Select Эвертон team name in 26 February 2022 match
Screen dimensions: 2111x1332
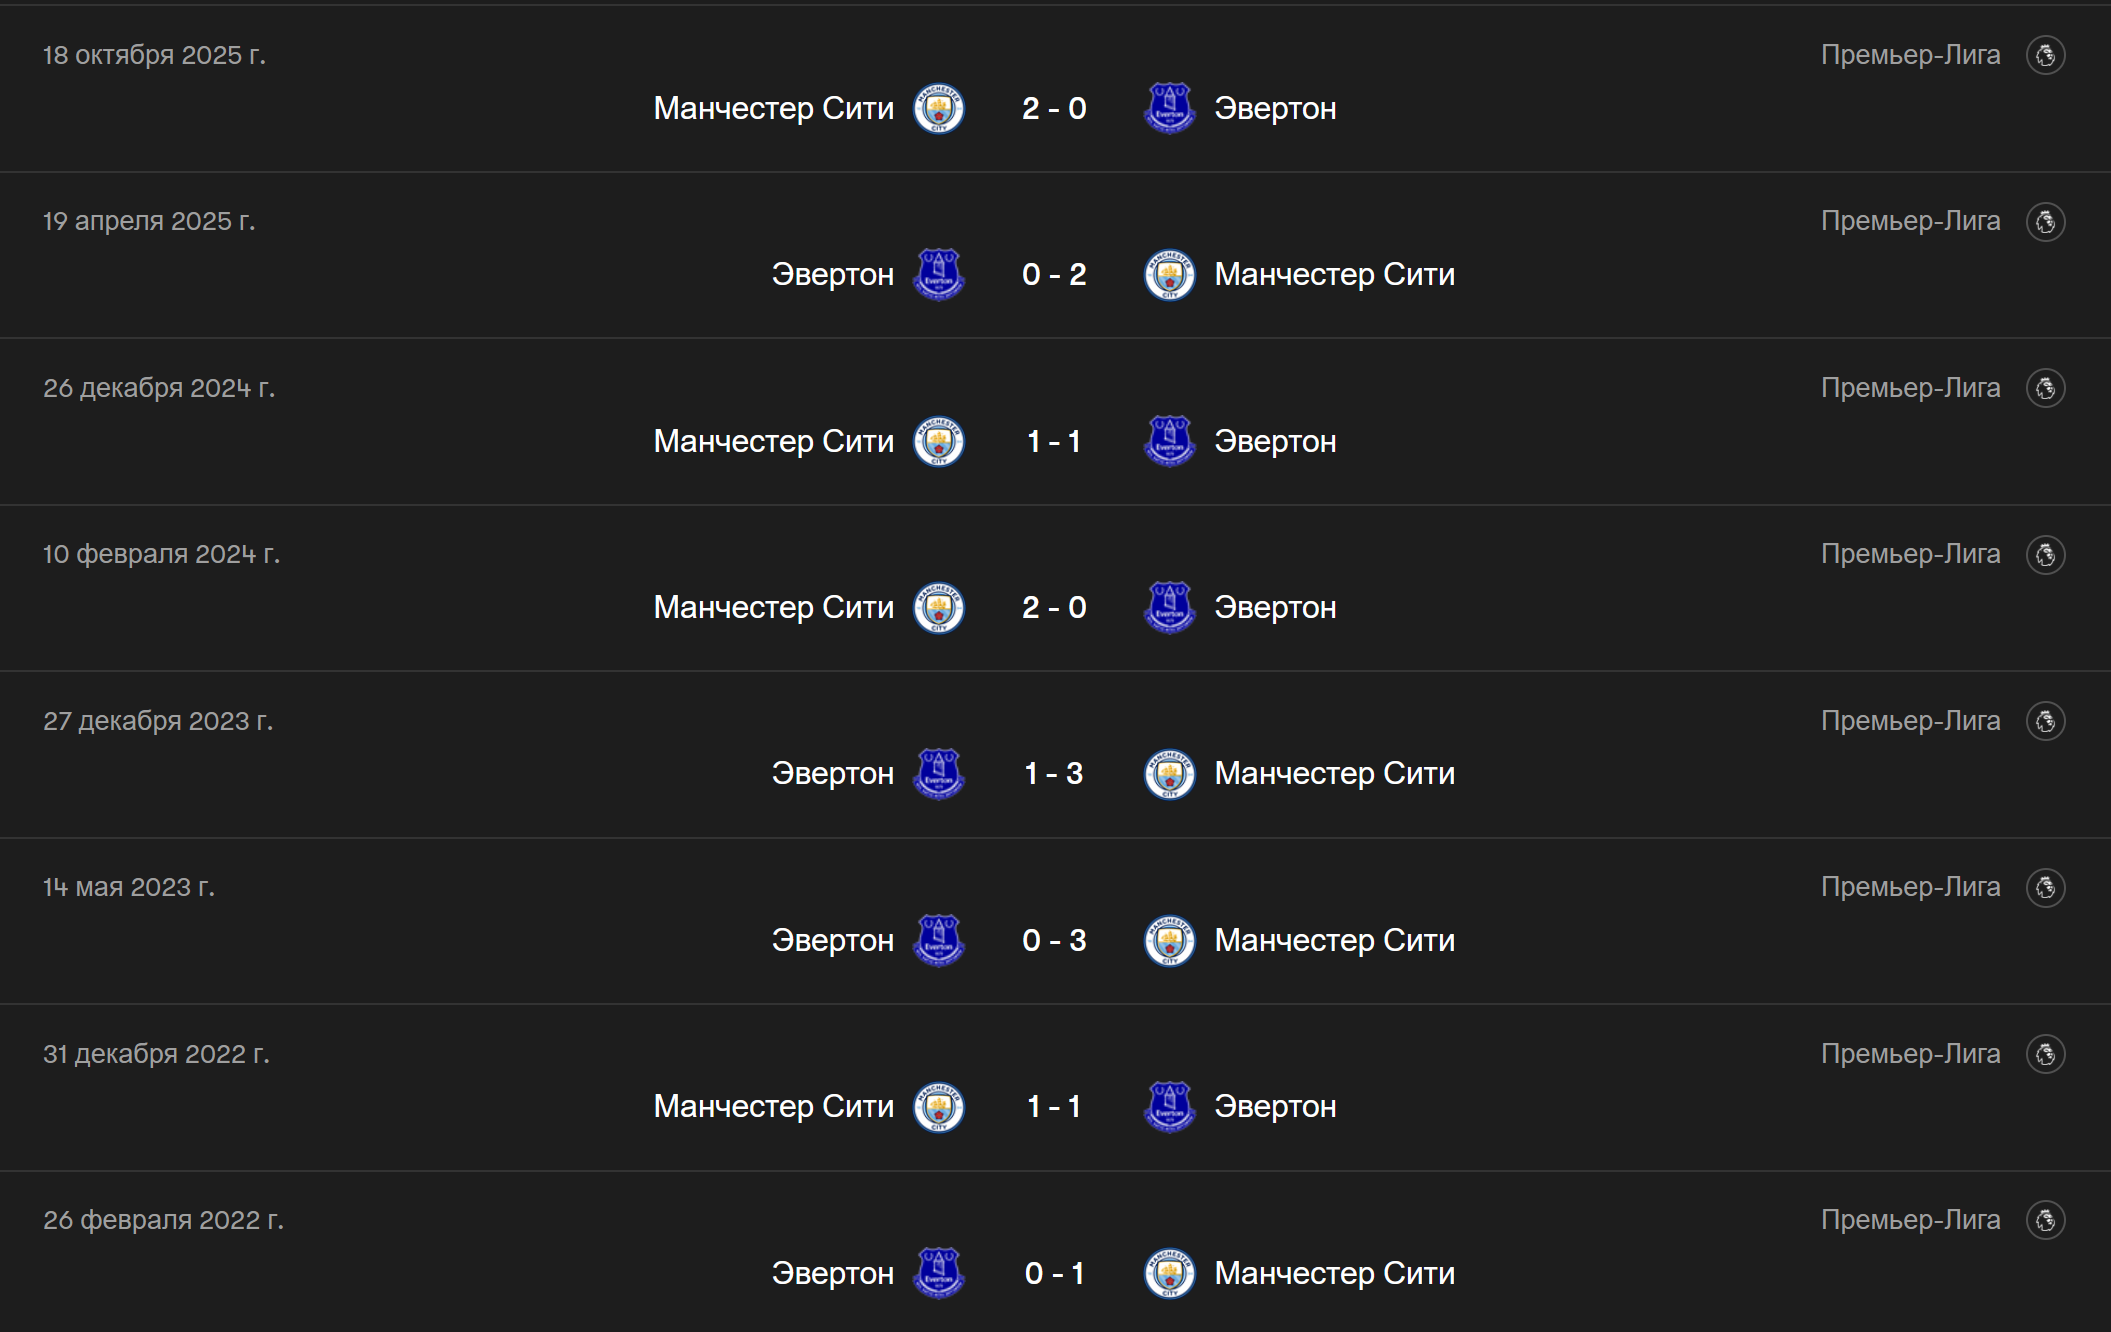click(x=833, y=1273)
